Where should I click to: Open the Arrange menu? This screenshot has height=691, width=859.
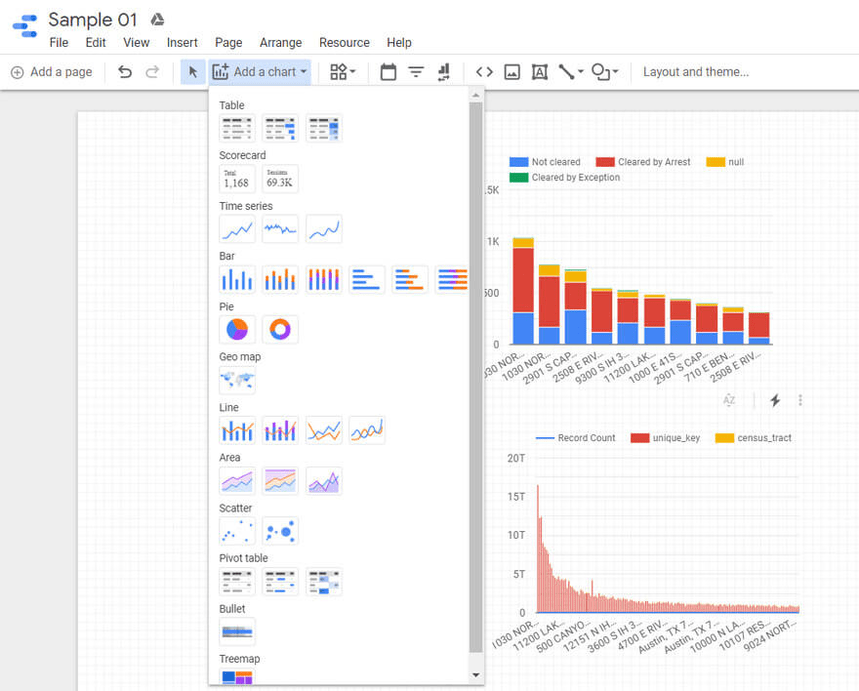pos(280,42)
